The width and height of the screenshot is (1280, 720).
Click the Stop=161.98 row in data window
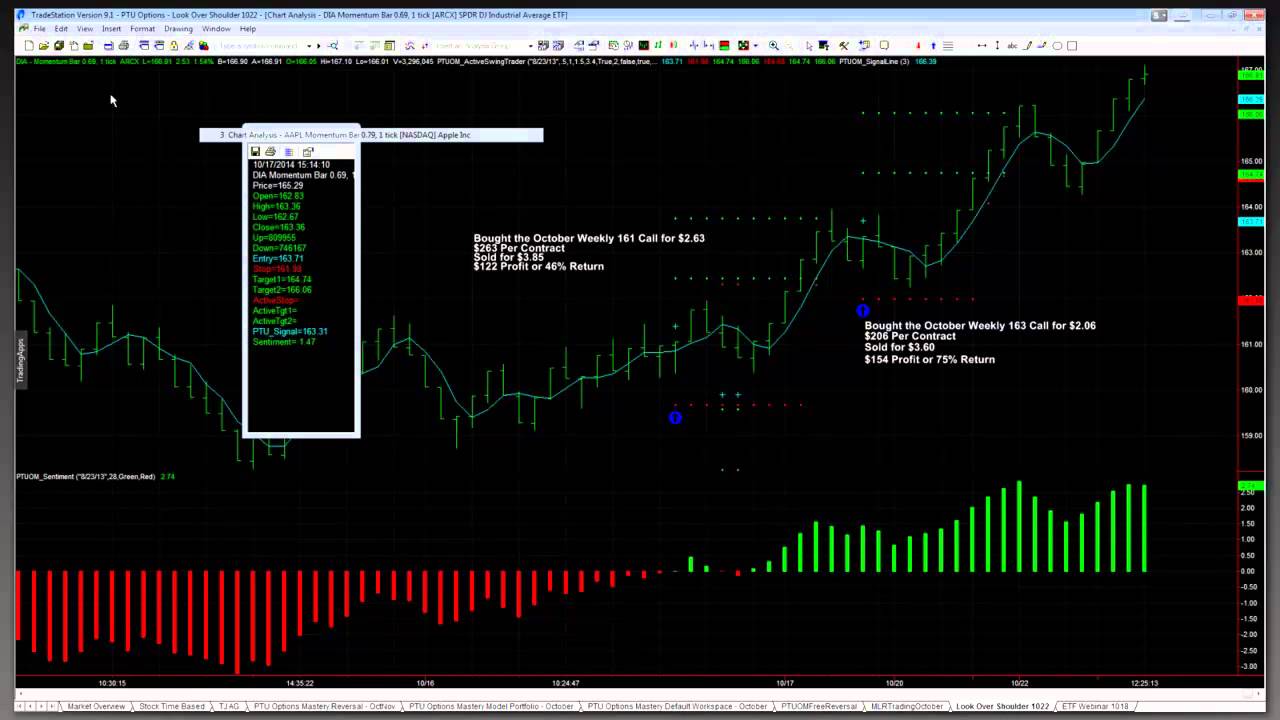click(277, 269)
